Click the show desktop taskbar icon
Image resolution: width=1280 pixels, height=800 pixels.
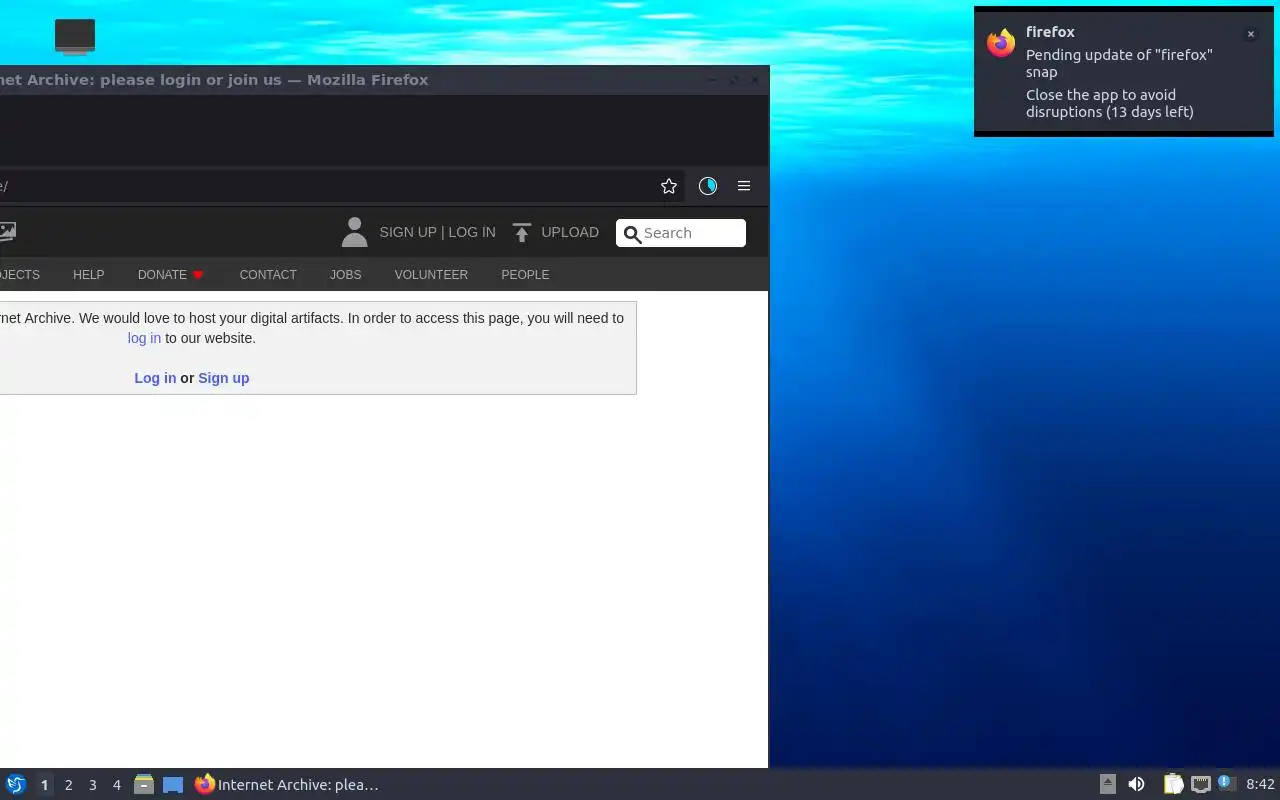173,785
